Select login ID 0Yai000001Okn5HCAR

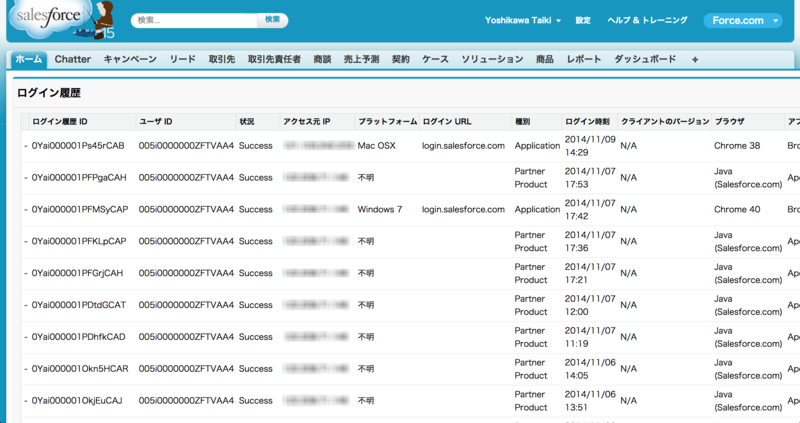[x=80, y=368]
